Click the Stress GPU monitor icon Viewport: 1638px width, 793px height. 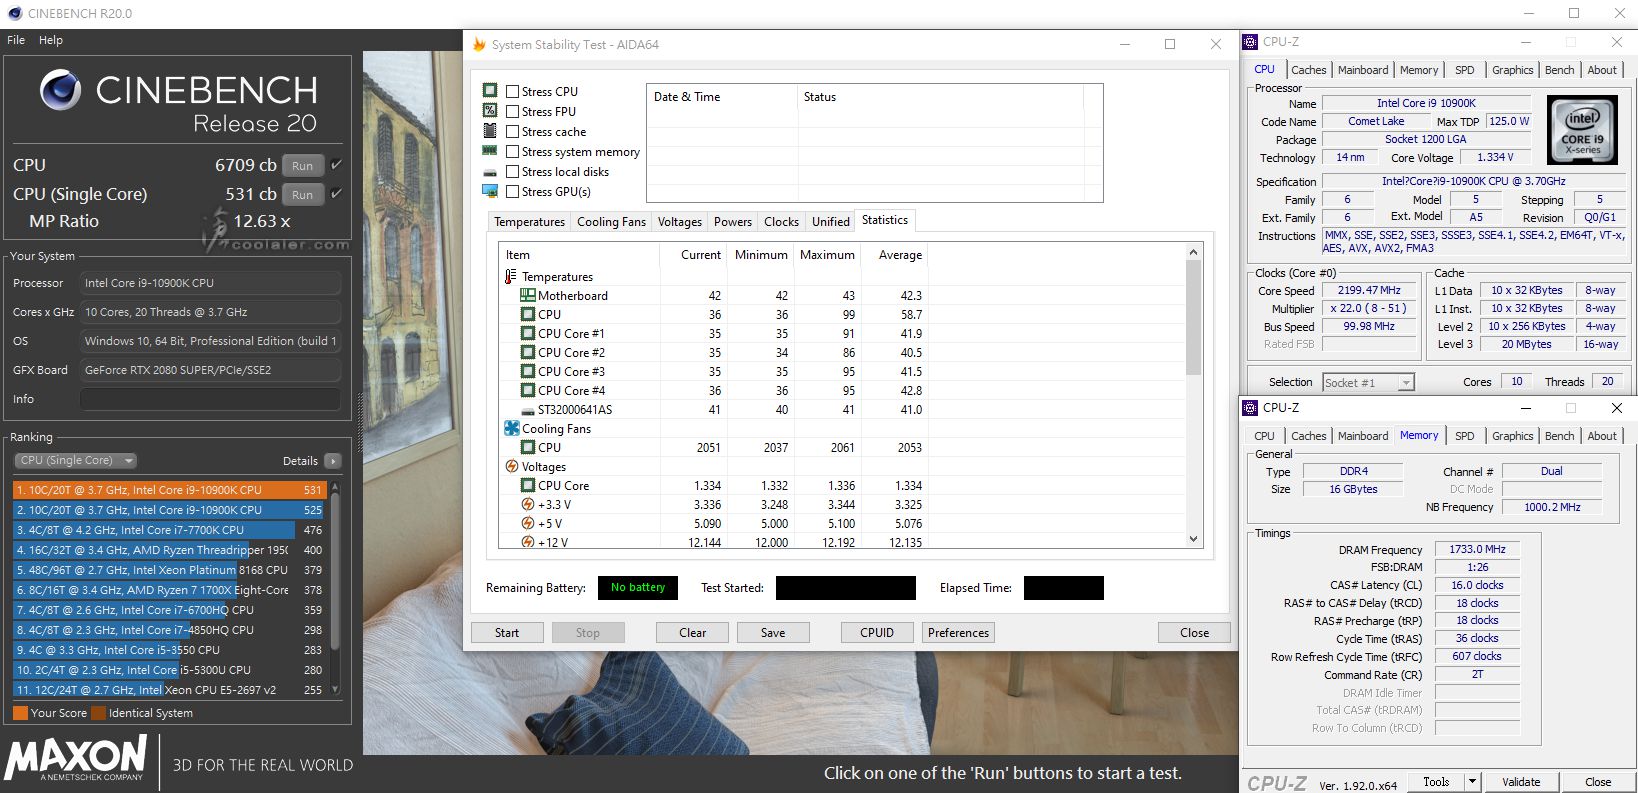(490, 191)
